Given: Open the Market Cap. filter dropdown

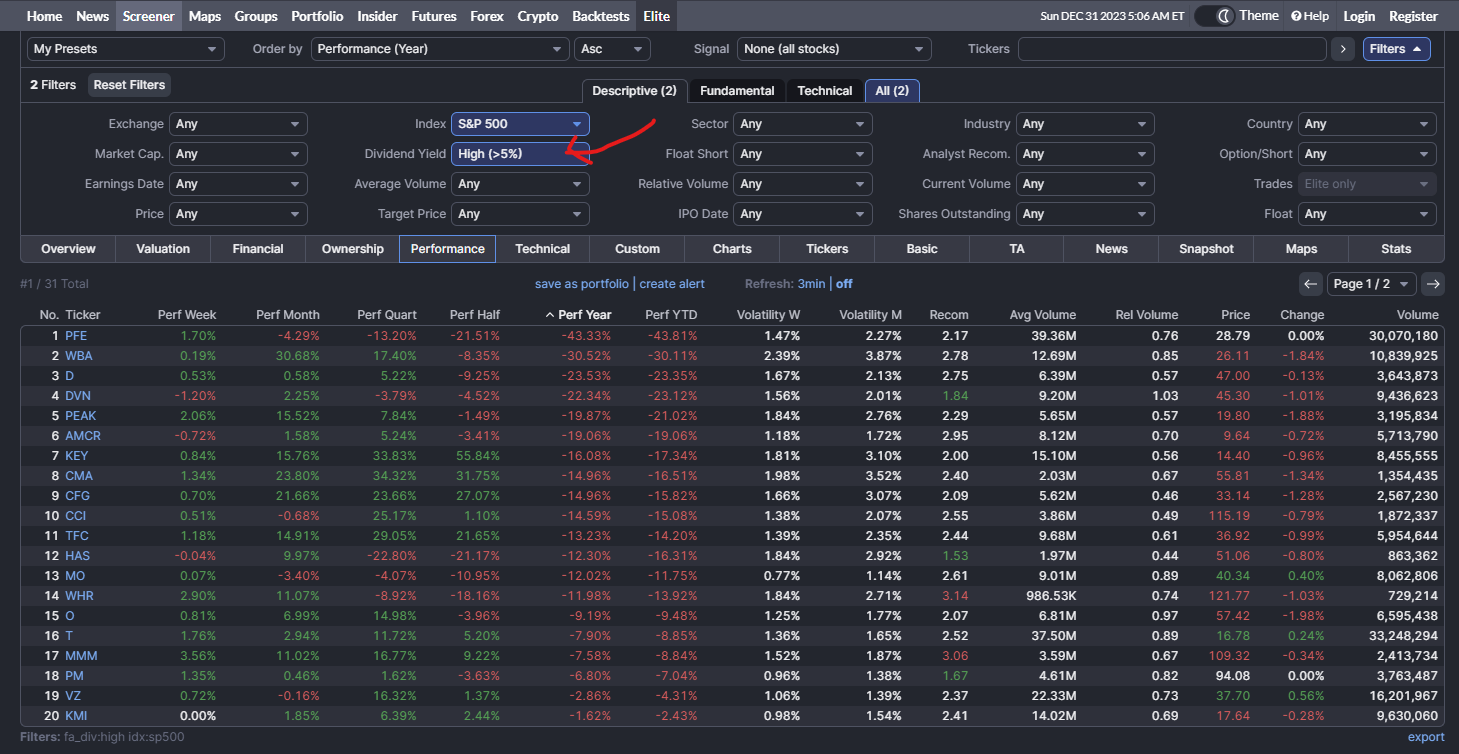Looking at the screenshot, I should pyautogui.click(x=238, y=154).
